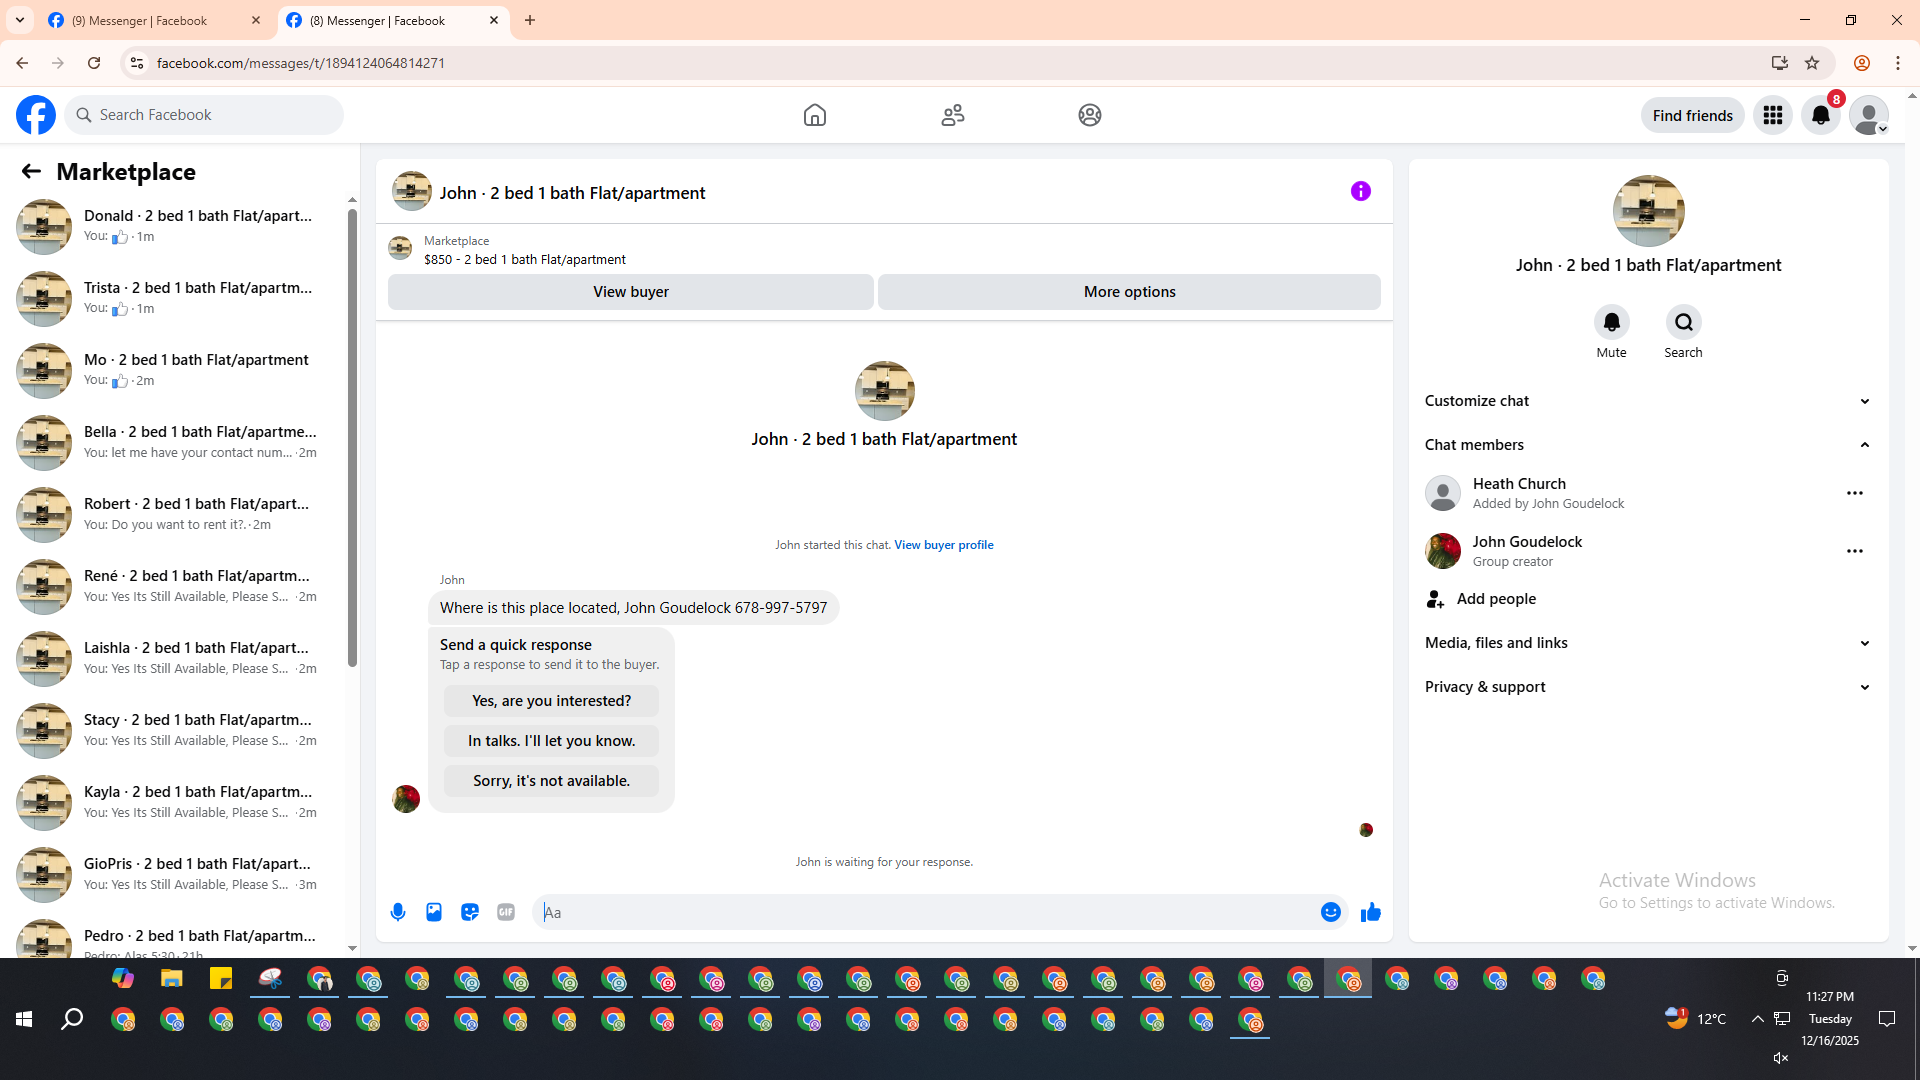The height and width of the screenshot is (1080, 1920).
Task: Open the René conversation
Action: point(175,586)
